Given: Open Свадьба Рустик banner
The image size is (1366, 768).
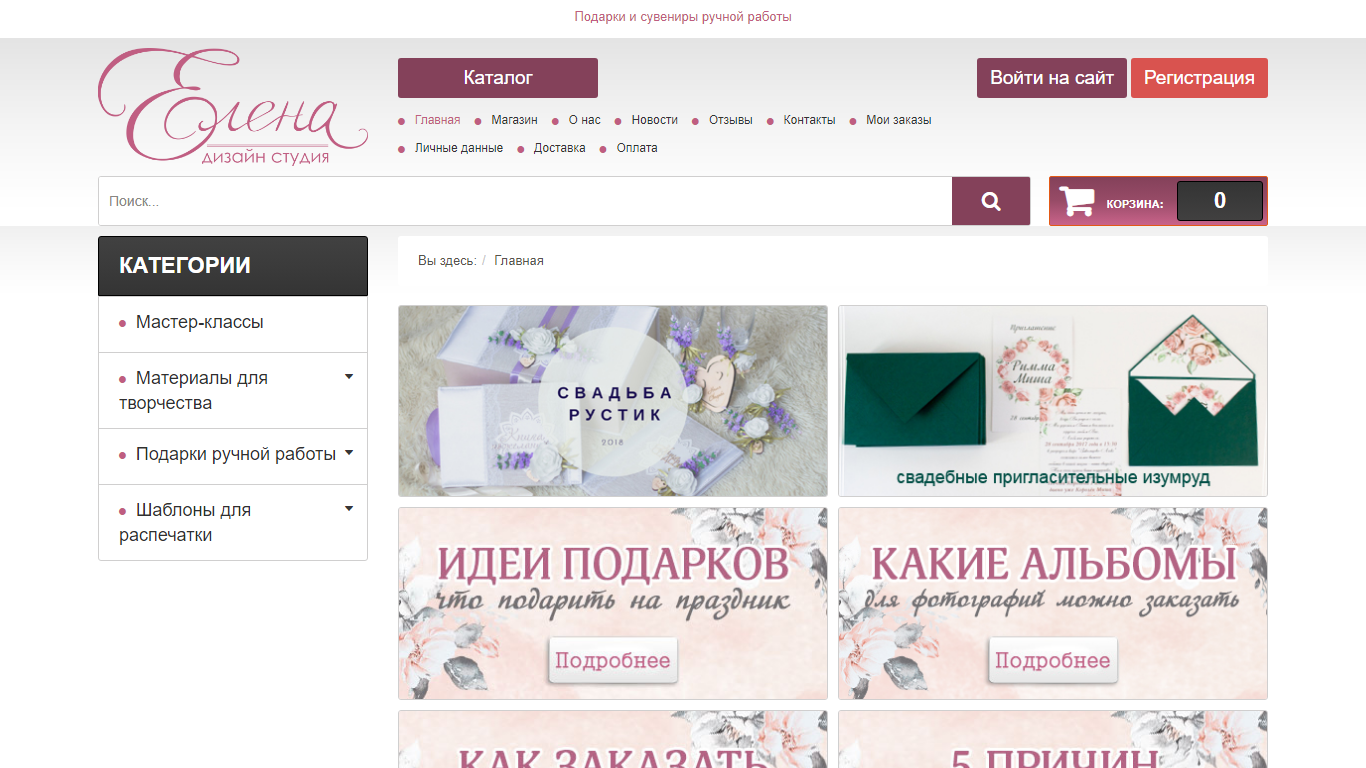Looking at the screenshot, I should click(613, 401).
